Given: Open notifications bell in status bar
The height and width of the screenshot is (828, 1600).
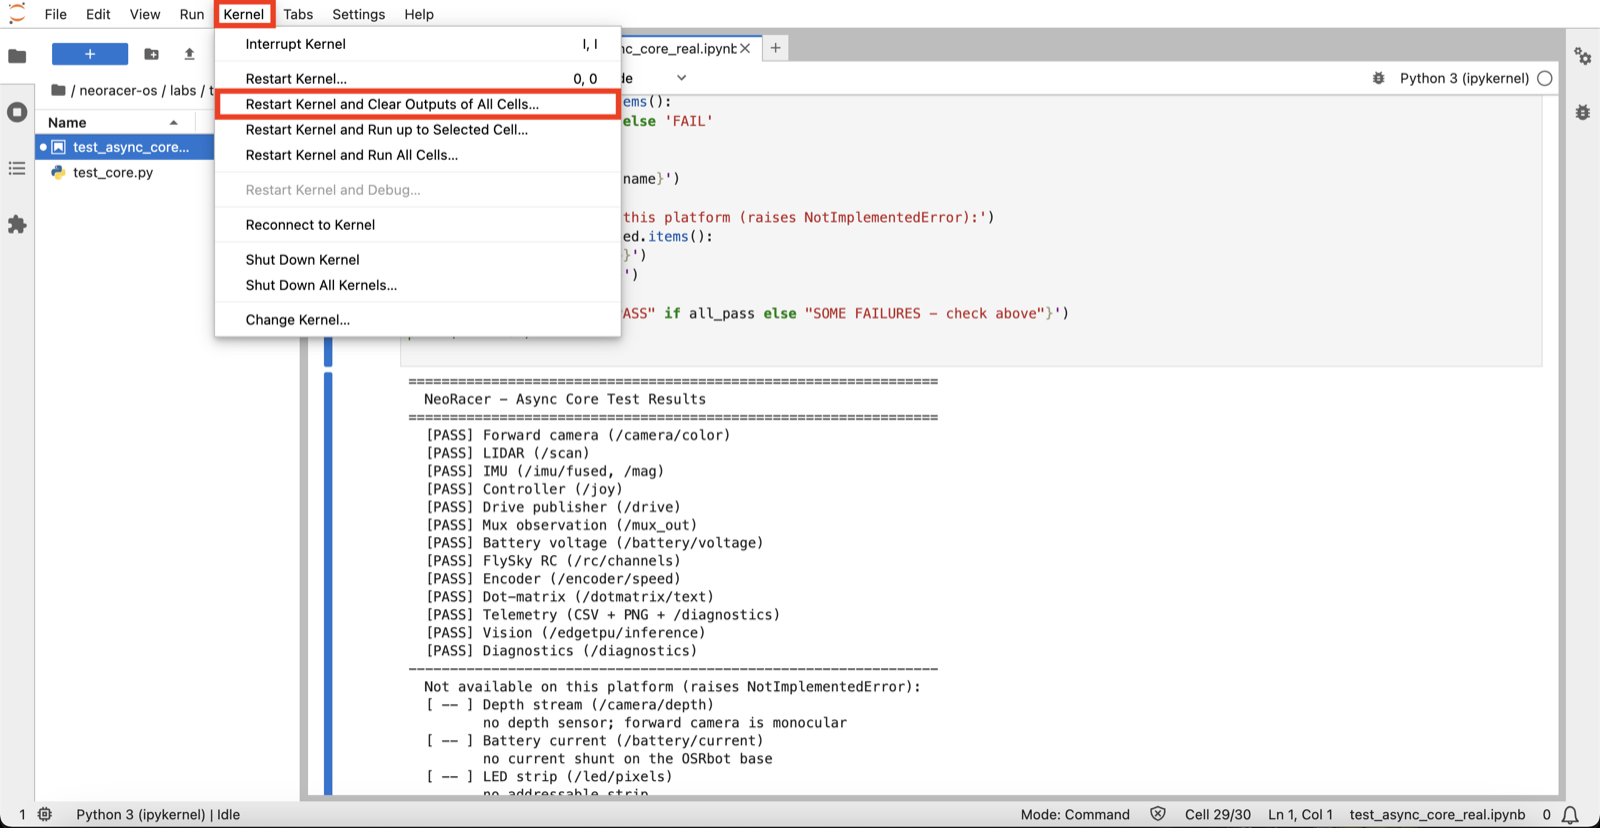Looking at the screenshot, I should [x=1571, y=814].
